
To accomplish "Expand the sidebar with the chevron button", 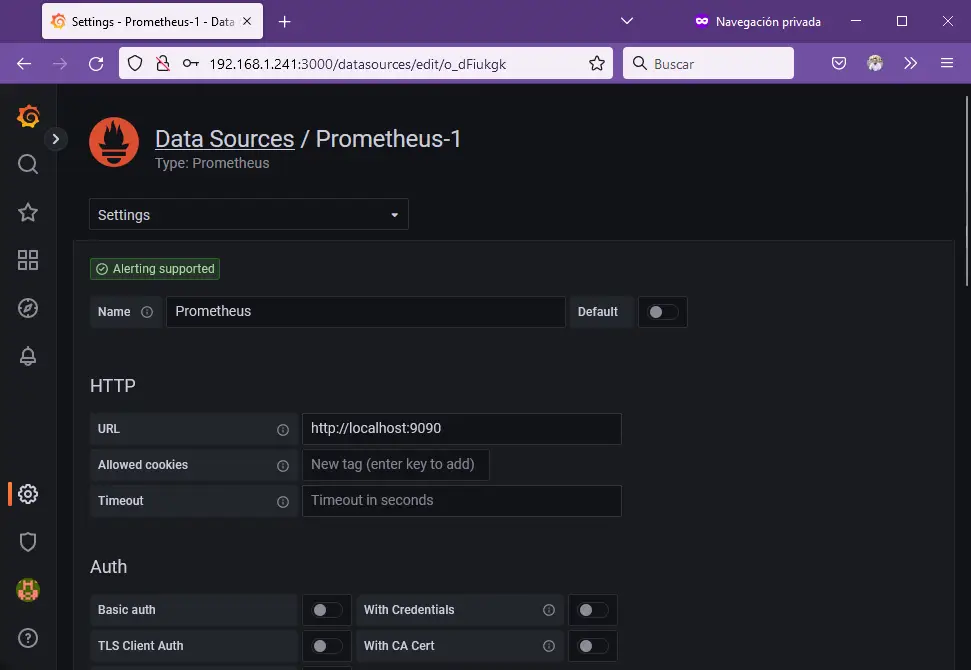I will 56,139.
